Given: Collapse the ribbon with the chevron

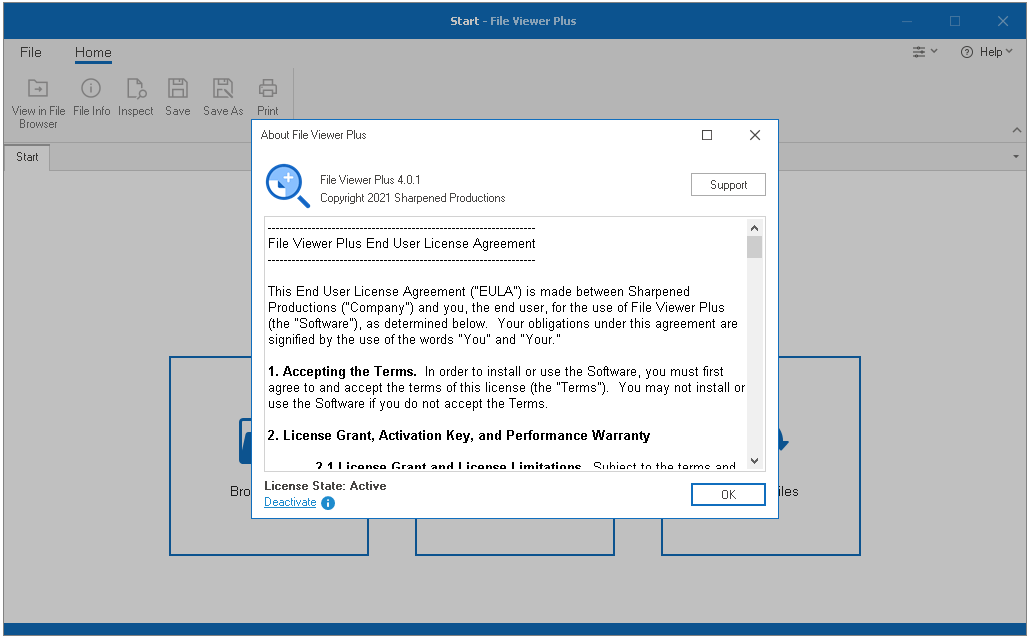Looking at the screenshot, I should [1017, 129].
